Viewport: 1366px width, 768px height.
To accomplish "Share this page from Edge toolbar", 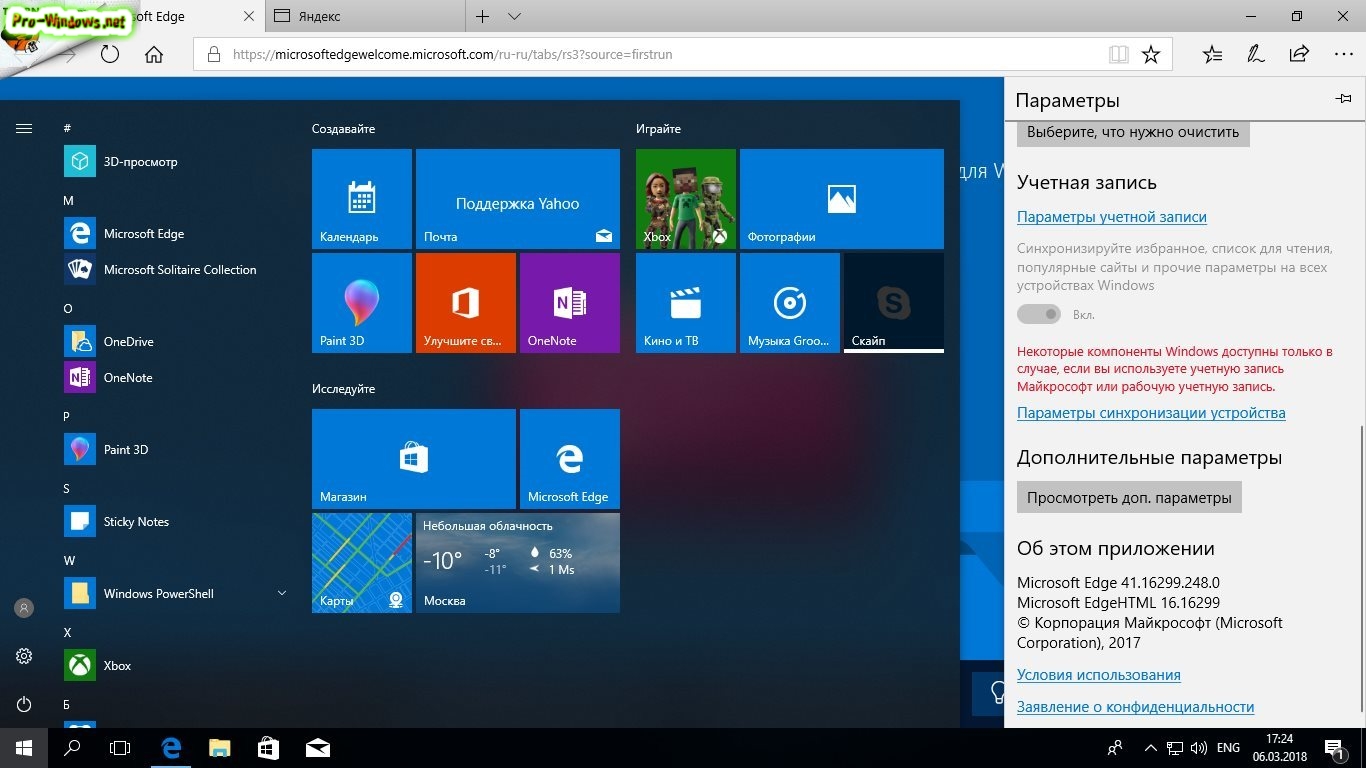I will [1299, 54].
